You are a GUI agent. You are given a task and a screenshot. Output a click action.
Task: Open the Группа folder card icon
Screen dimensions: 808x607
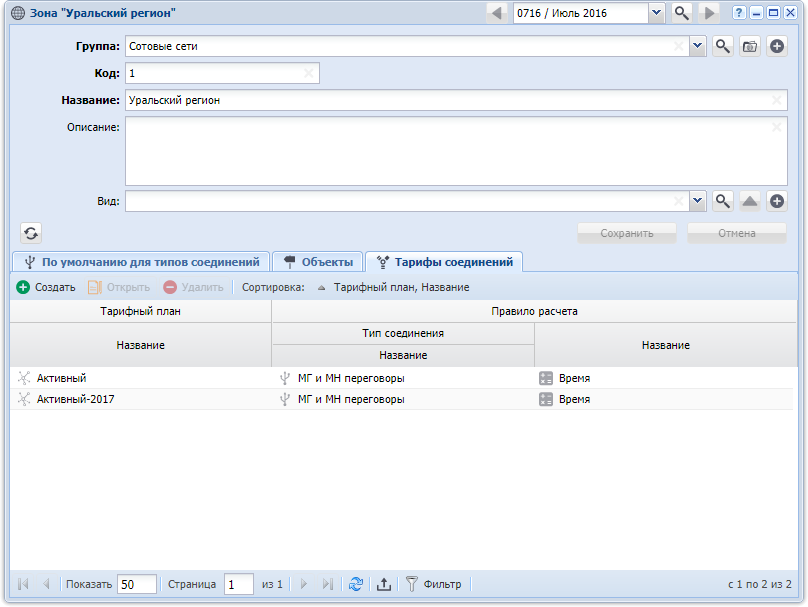pos(750,46)
